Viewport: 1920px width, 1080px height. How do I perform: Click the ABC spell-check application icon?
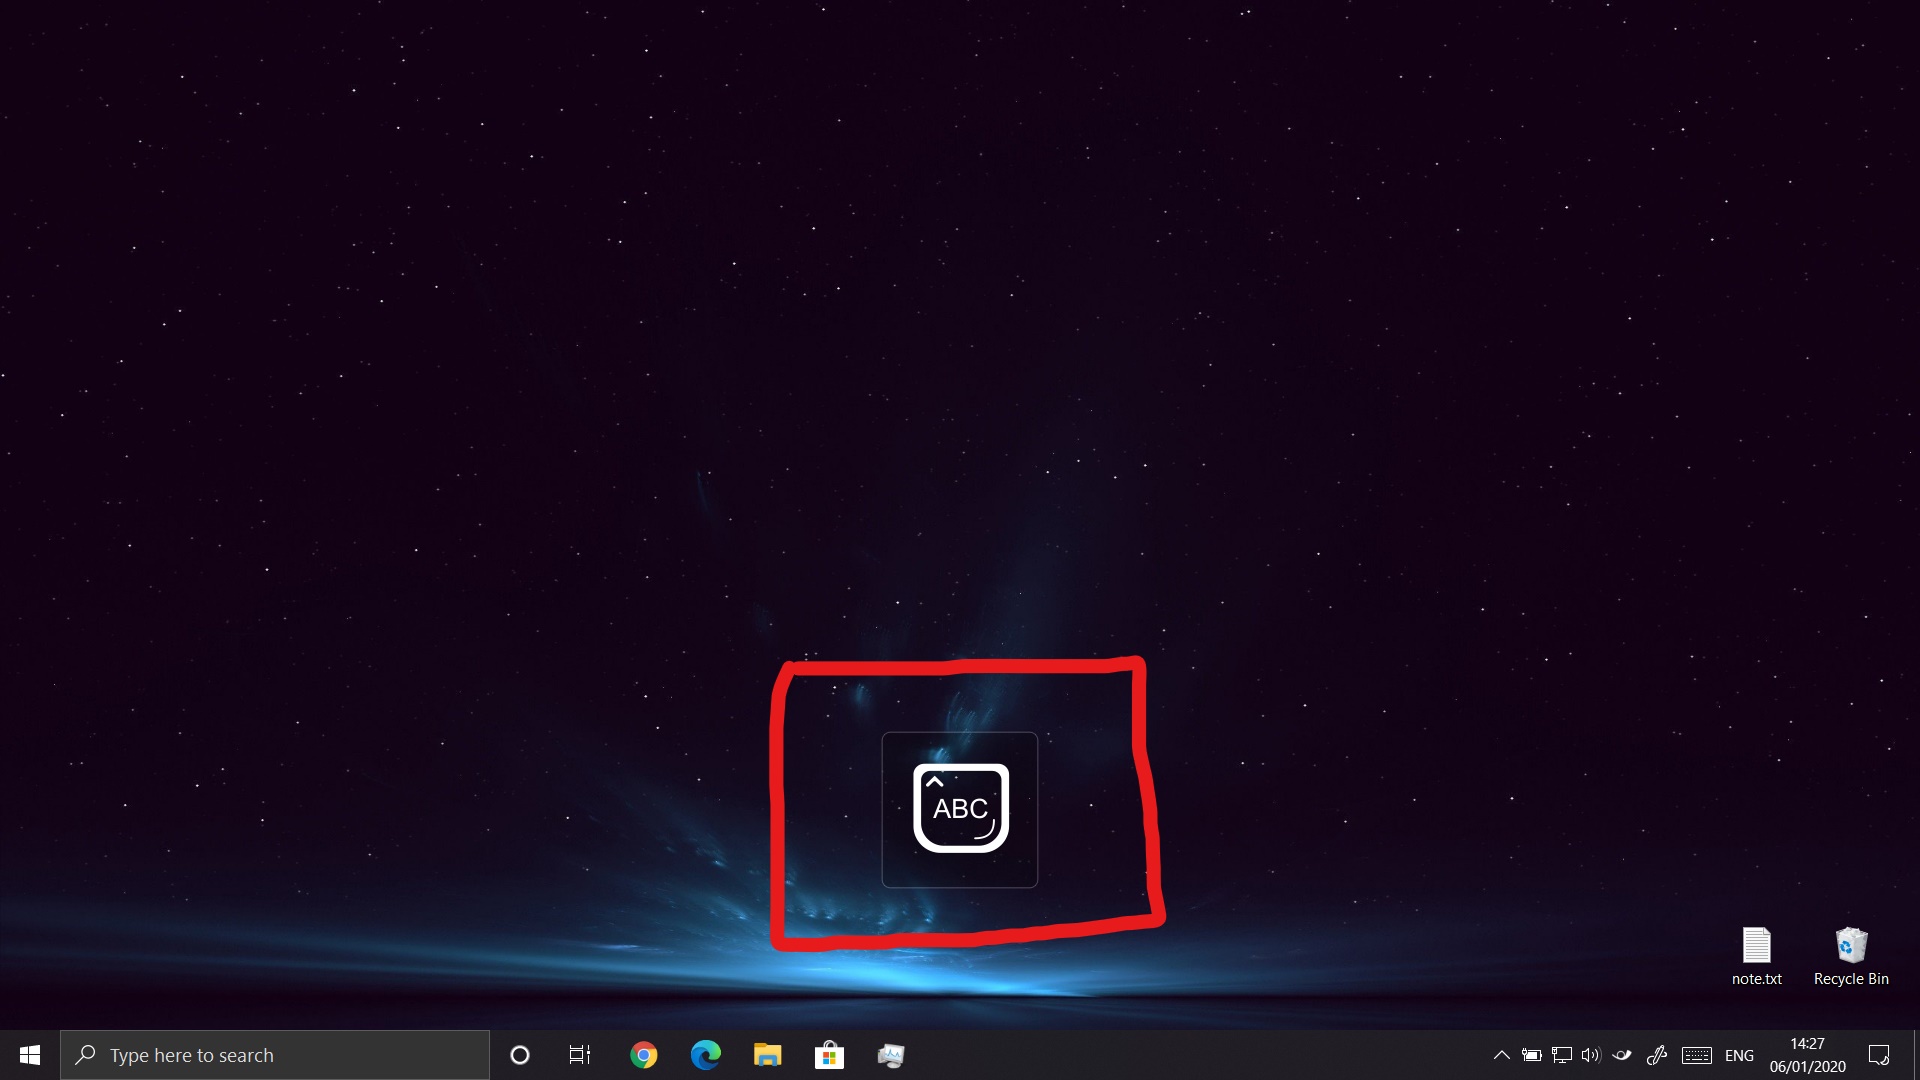[x=960, y=808]
